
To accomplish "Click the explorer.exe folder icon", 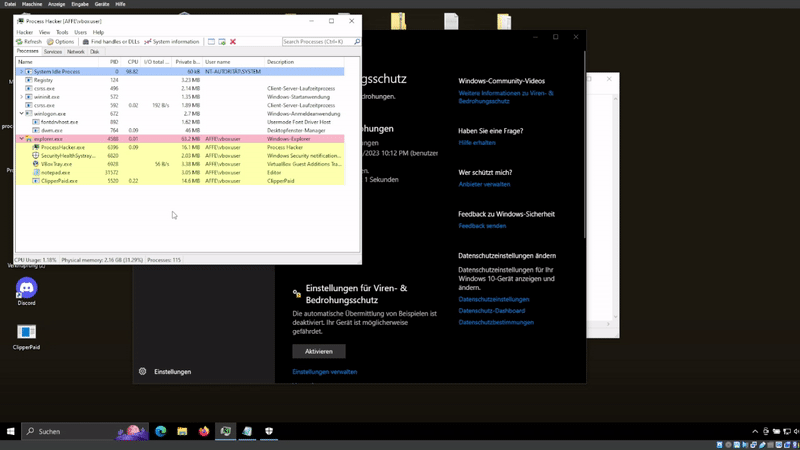I will coord(29,139).
